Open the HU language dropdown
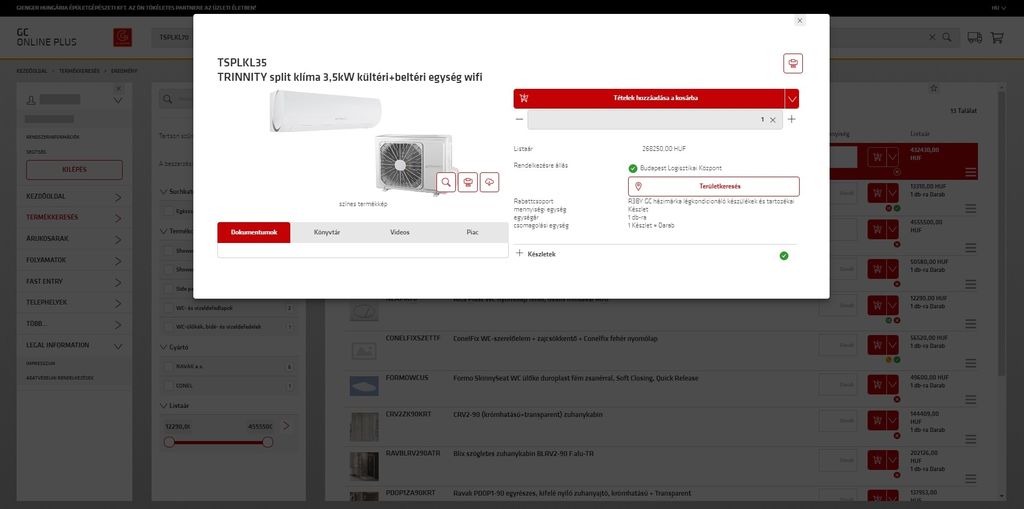 pos(999,8)
